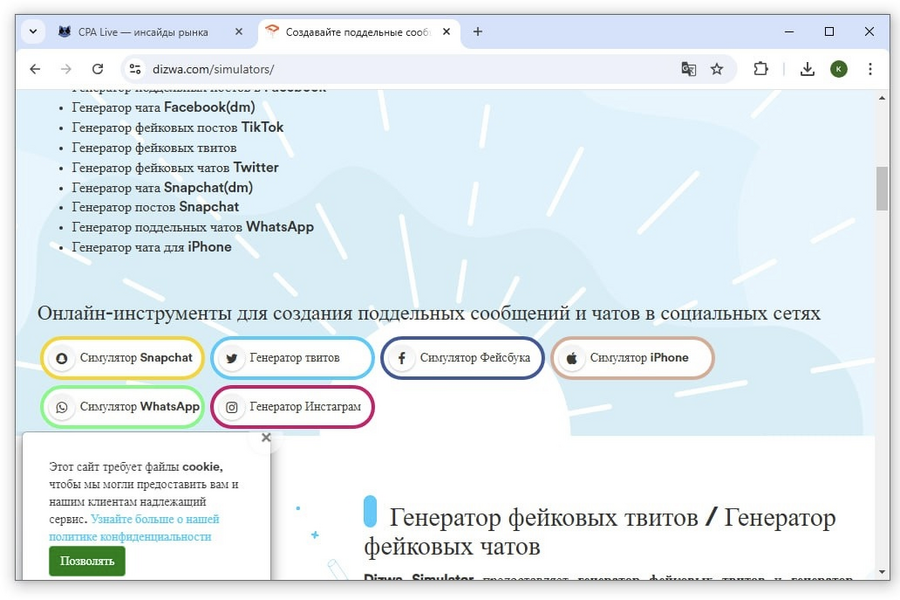Open the translate page icon
Viewport: 900px width, 600px height.
click(x=688, y=69)
